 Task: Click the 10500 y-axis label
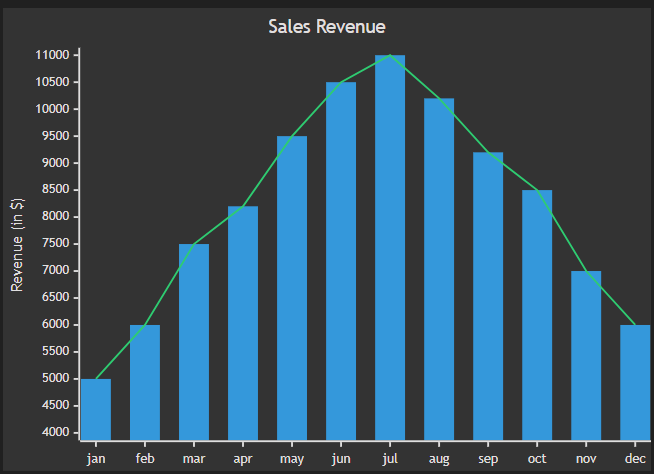(x=52, y=82)
